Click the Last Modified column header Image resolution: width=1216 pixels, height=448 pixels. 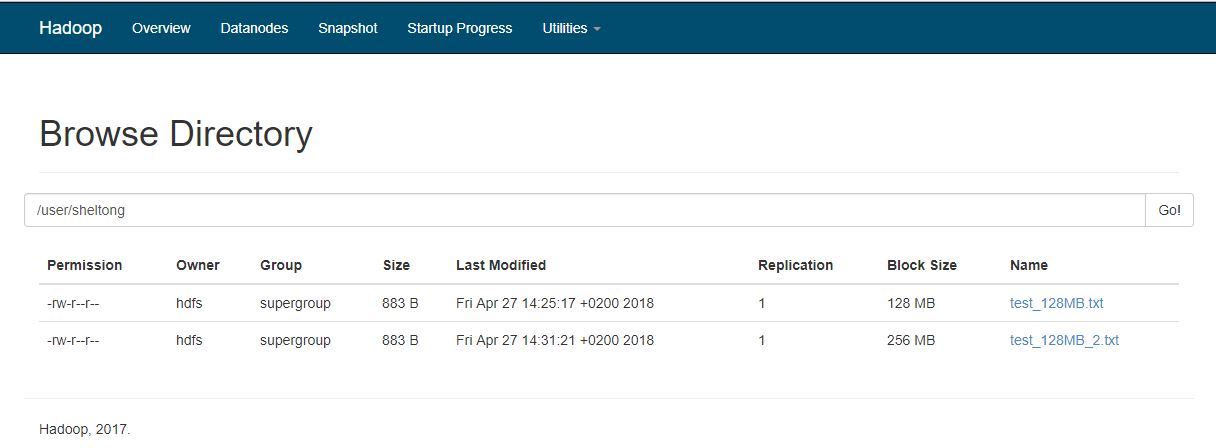[500, 265]
